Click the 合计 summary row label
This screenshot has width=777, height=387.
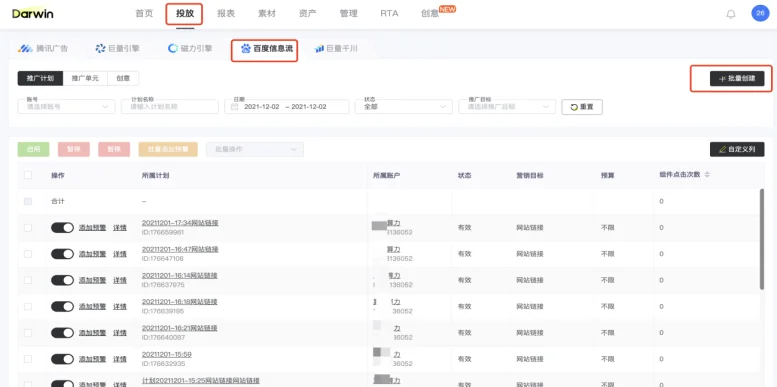coord(57,201)
